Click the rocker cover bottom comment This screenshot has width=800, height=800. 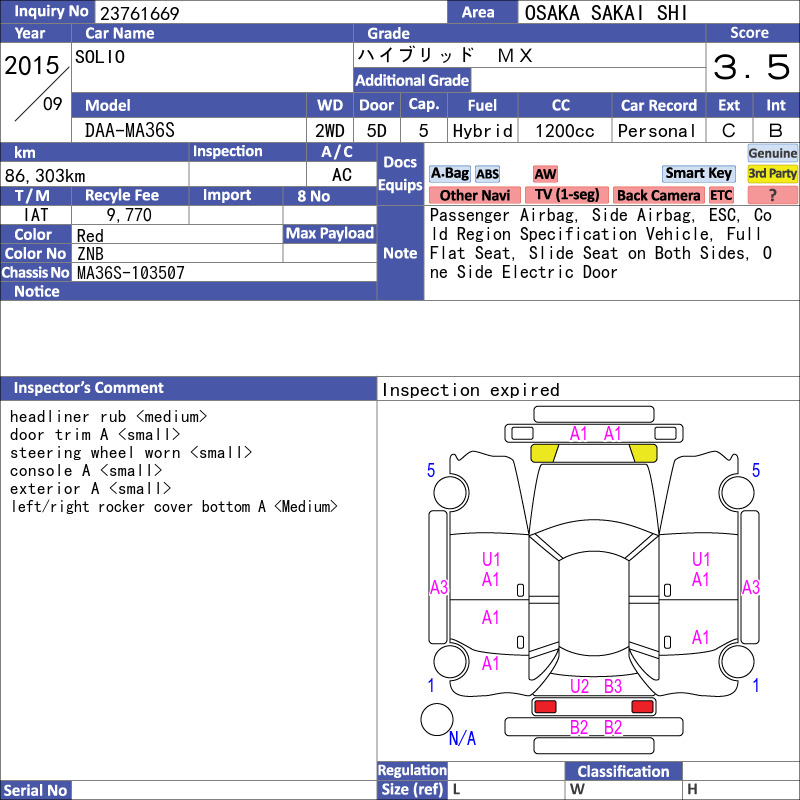(174, 507)
